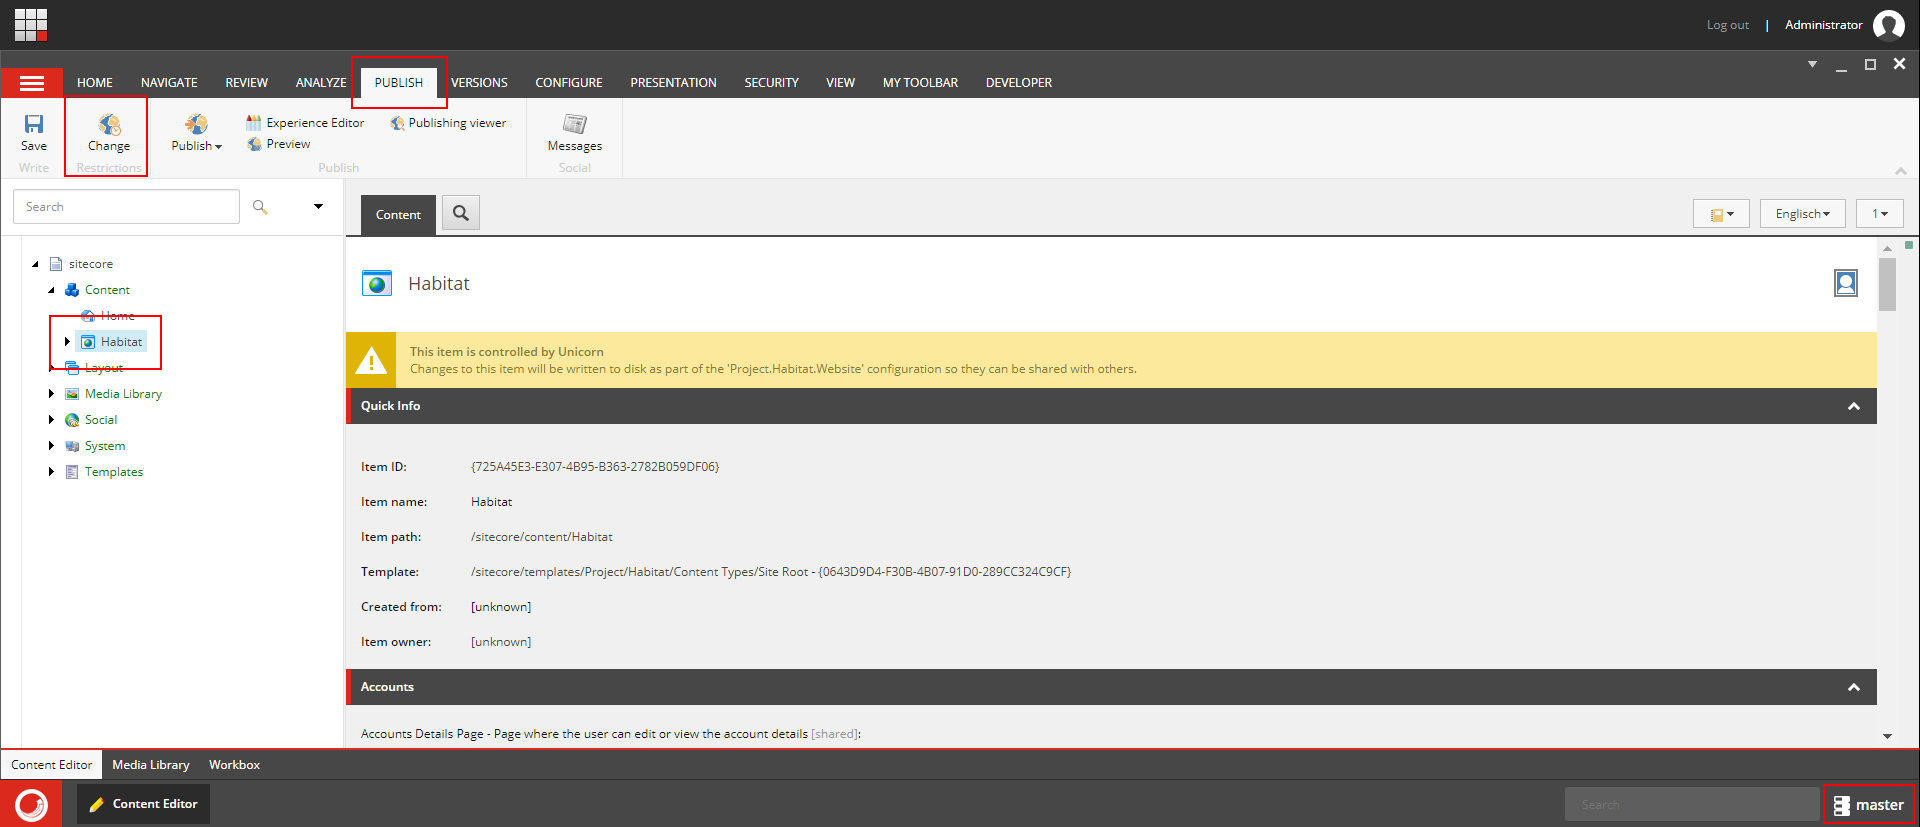Image resolution: width=1920 pixels, height=827 pixels.
Task: Select the Social item in the tree
Action: pyautogui.click(x=101, y=420)
